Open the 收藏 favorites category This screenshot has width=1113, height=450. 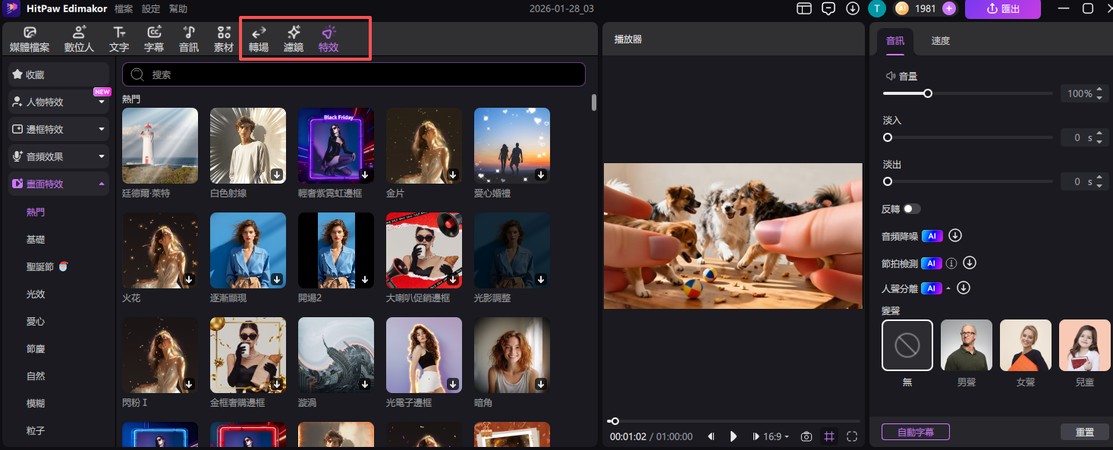coord(58,75)
